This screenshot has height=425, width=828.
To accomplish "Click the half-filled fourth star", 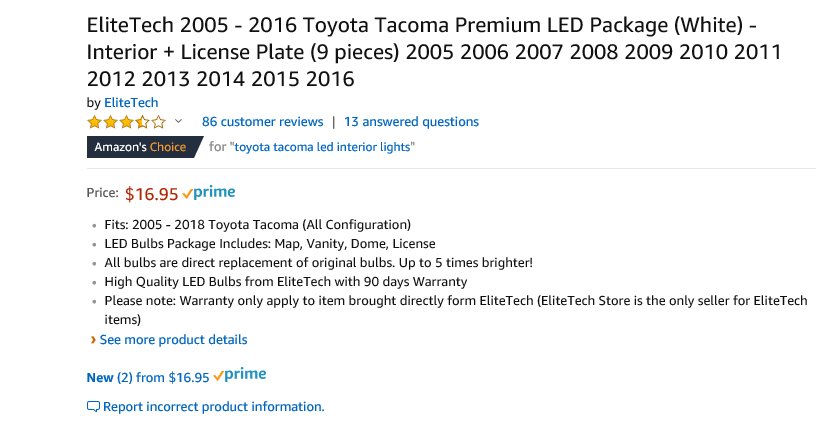I will (x=143, y=122).
